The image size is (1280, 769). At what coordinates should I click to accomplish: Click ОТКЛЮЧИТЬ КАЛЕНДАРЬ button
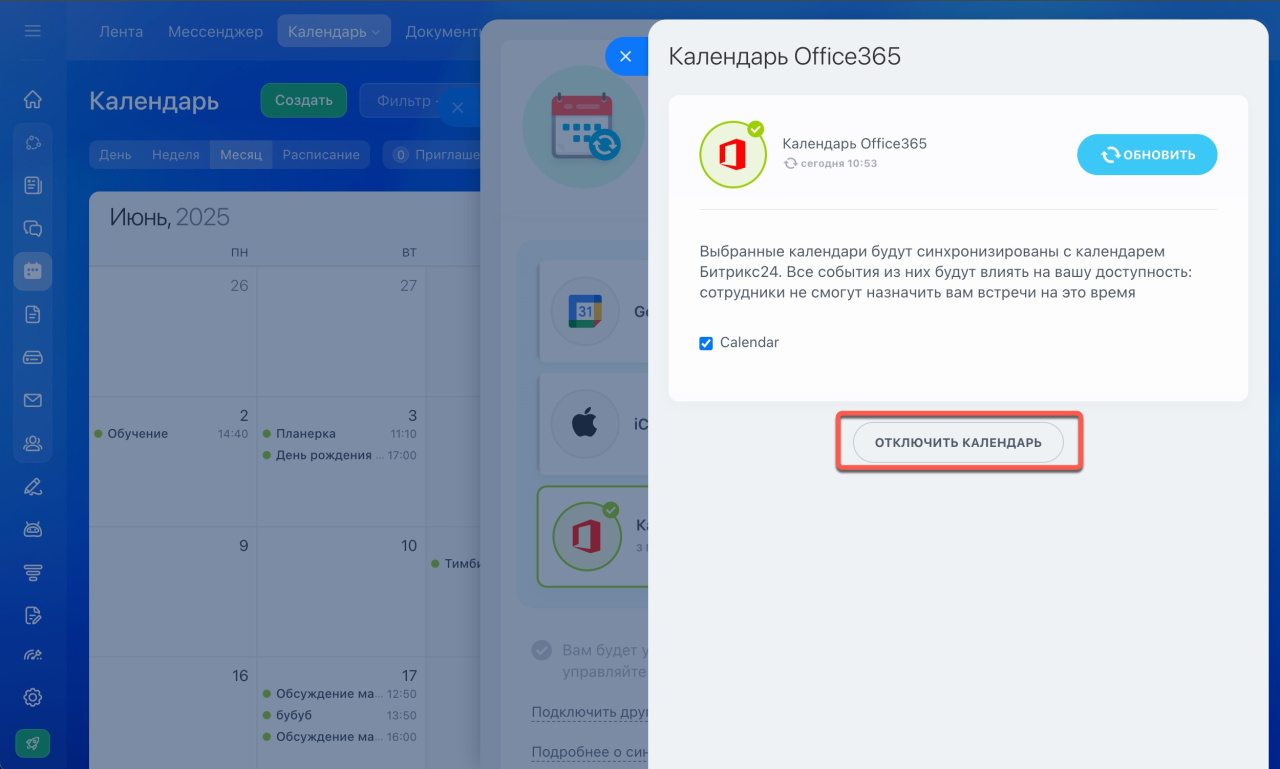[958, 442]
